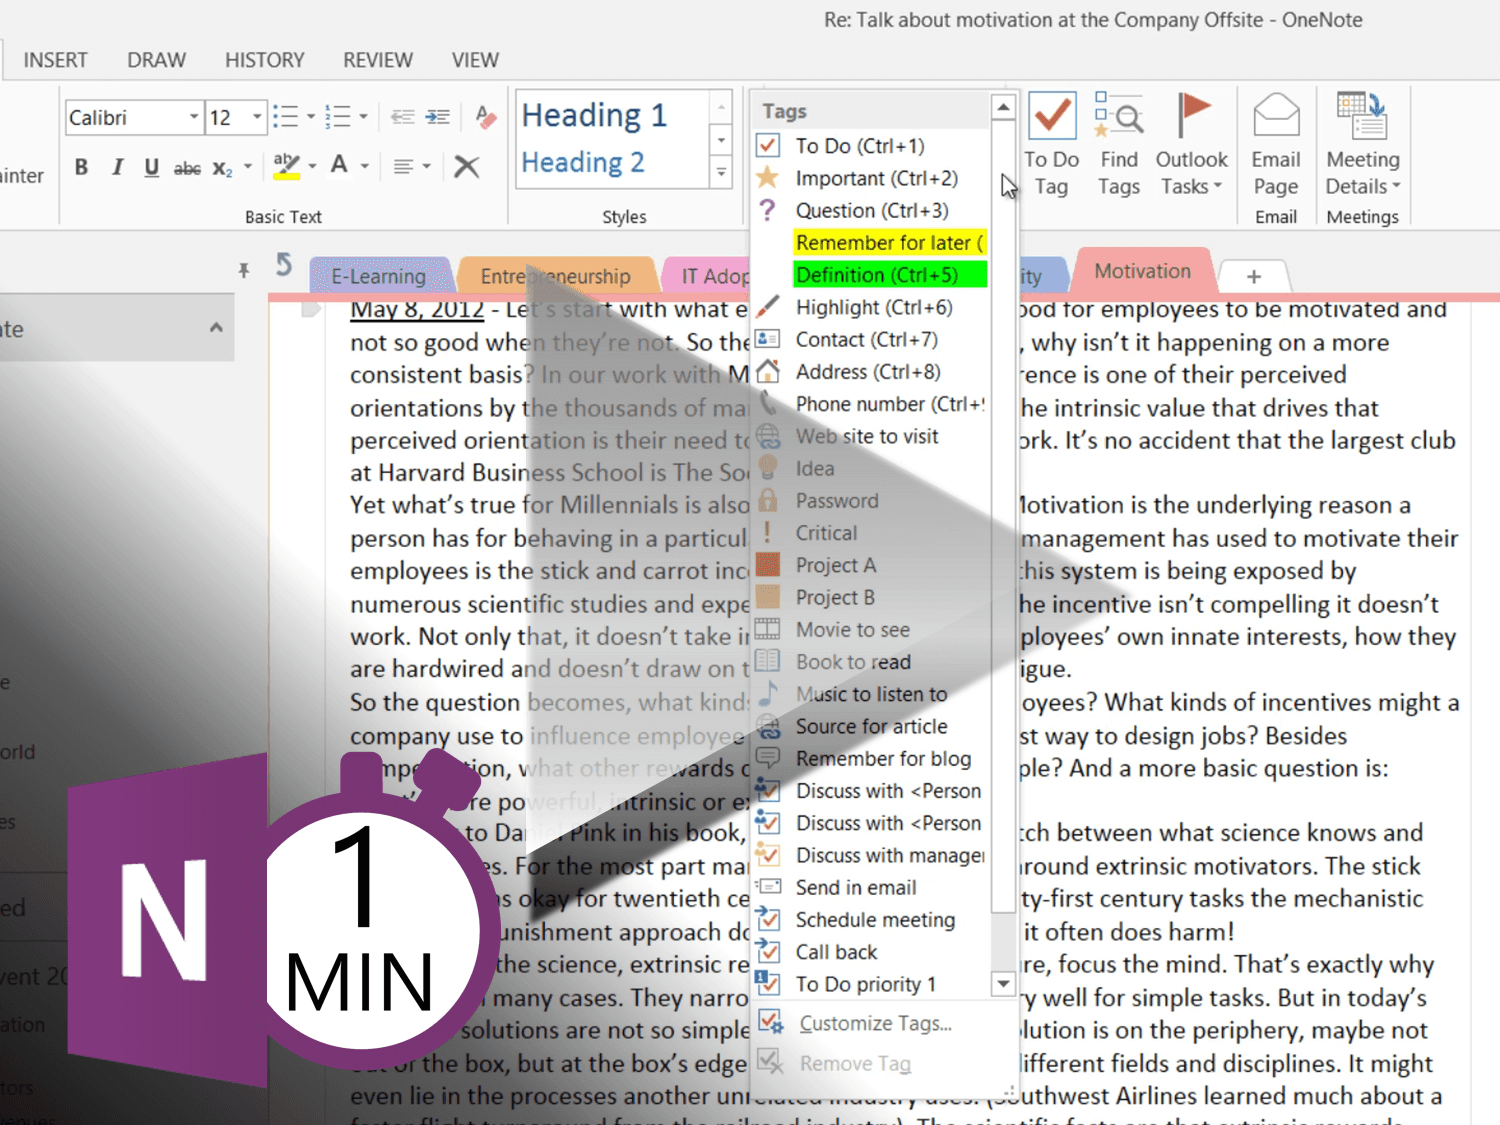1500x1125 pixels.
Task: Toggle the To Do (Ctrl+1) tag checkbox
Action: coord(768,146)
